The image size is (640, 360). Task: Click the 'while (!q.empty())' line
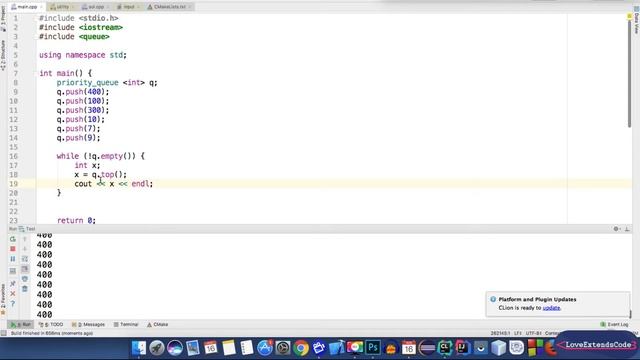pos(100,156)
